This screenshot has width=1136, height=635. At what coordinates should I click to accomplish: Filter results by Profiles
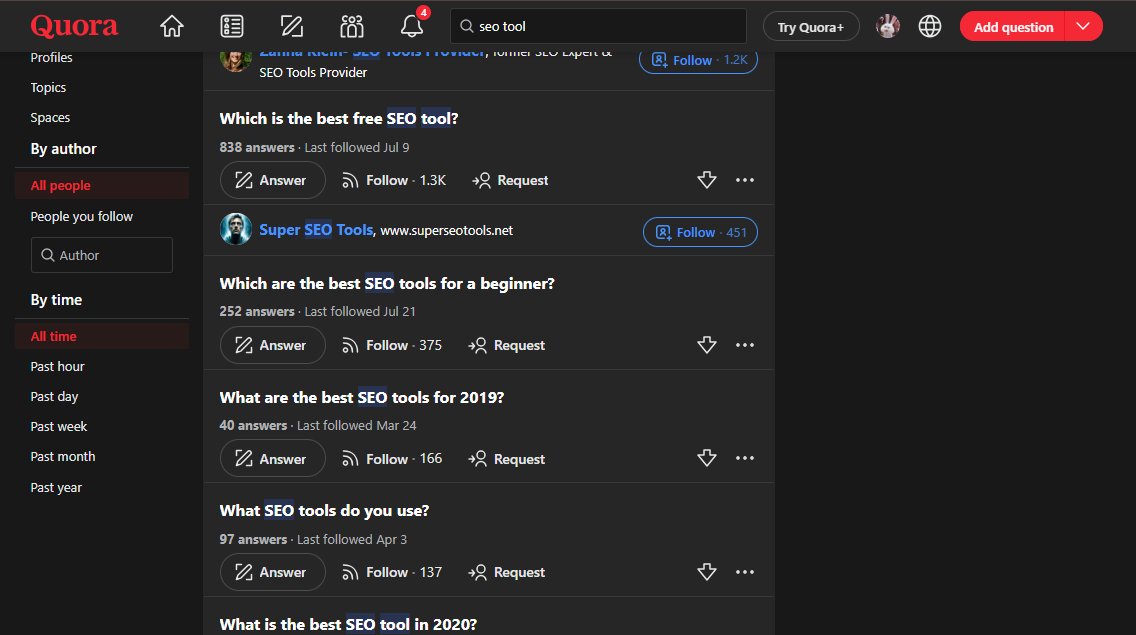(x=51, y=57)
